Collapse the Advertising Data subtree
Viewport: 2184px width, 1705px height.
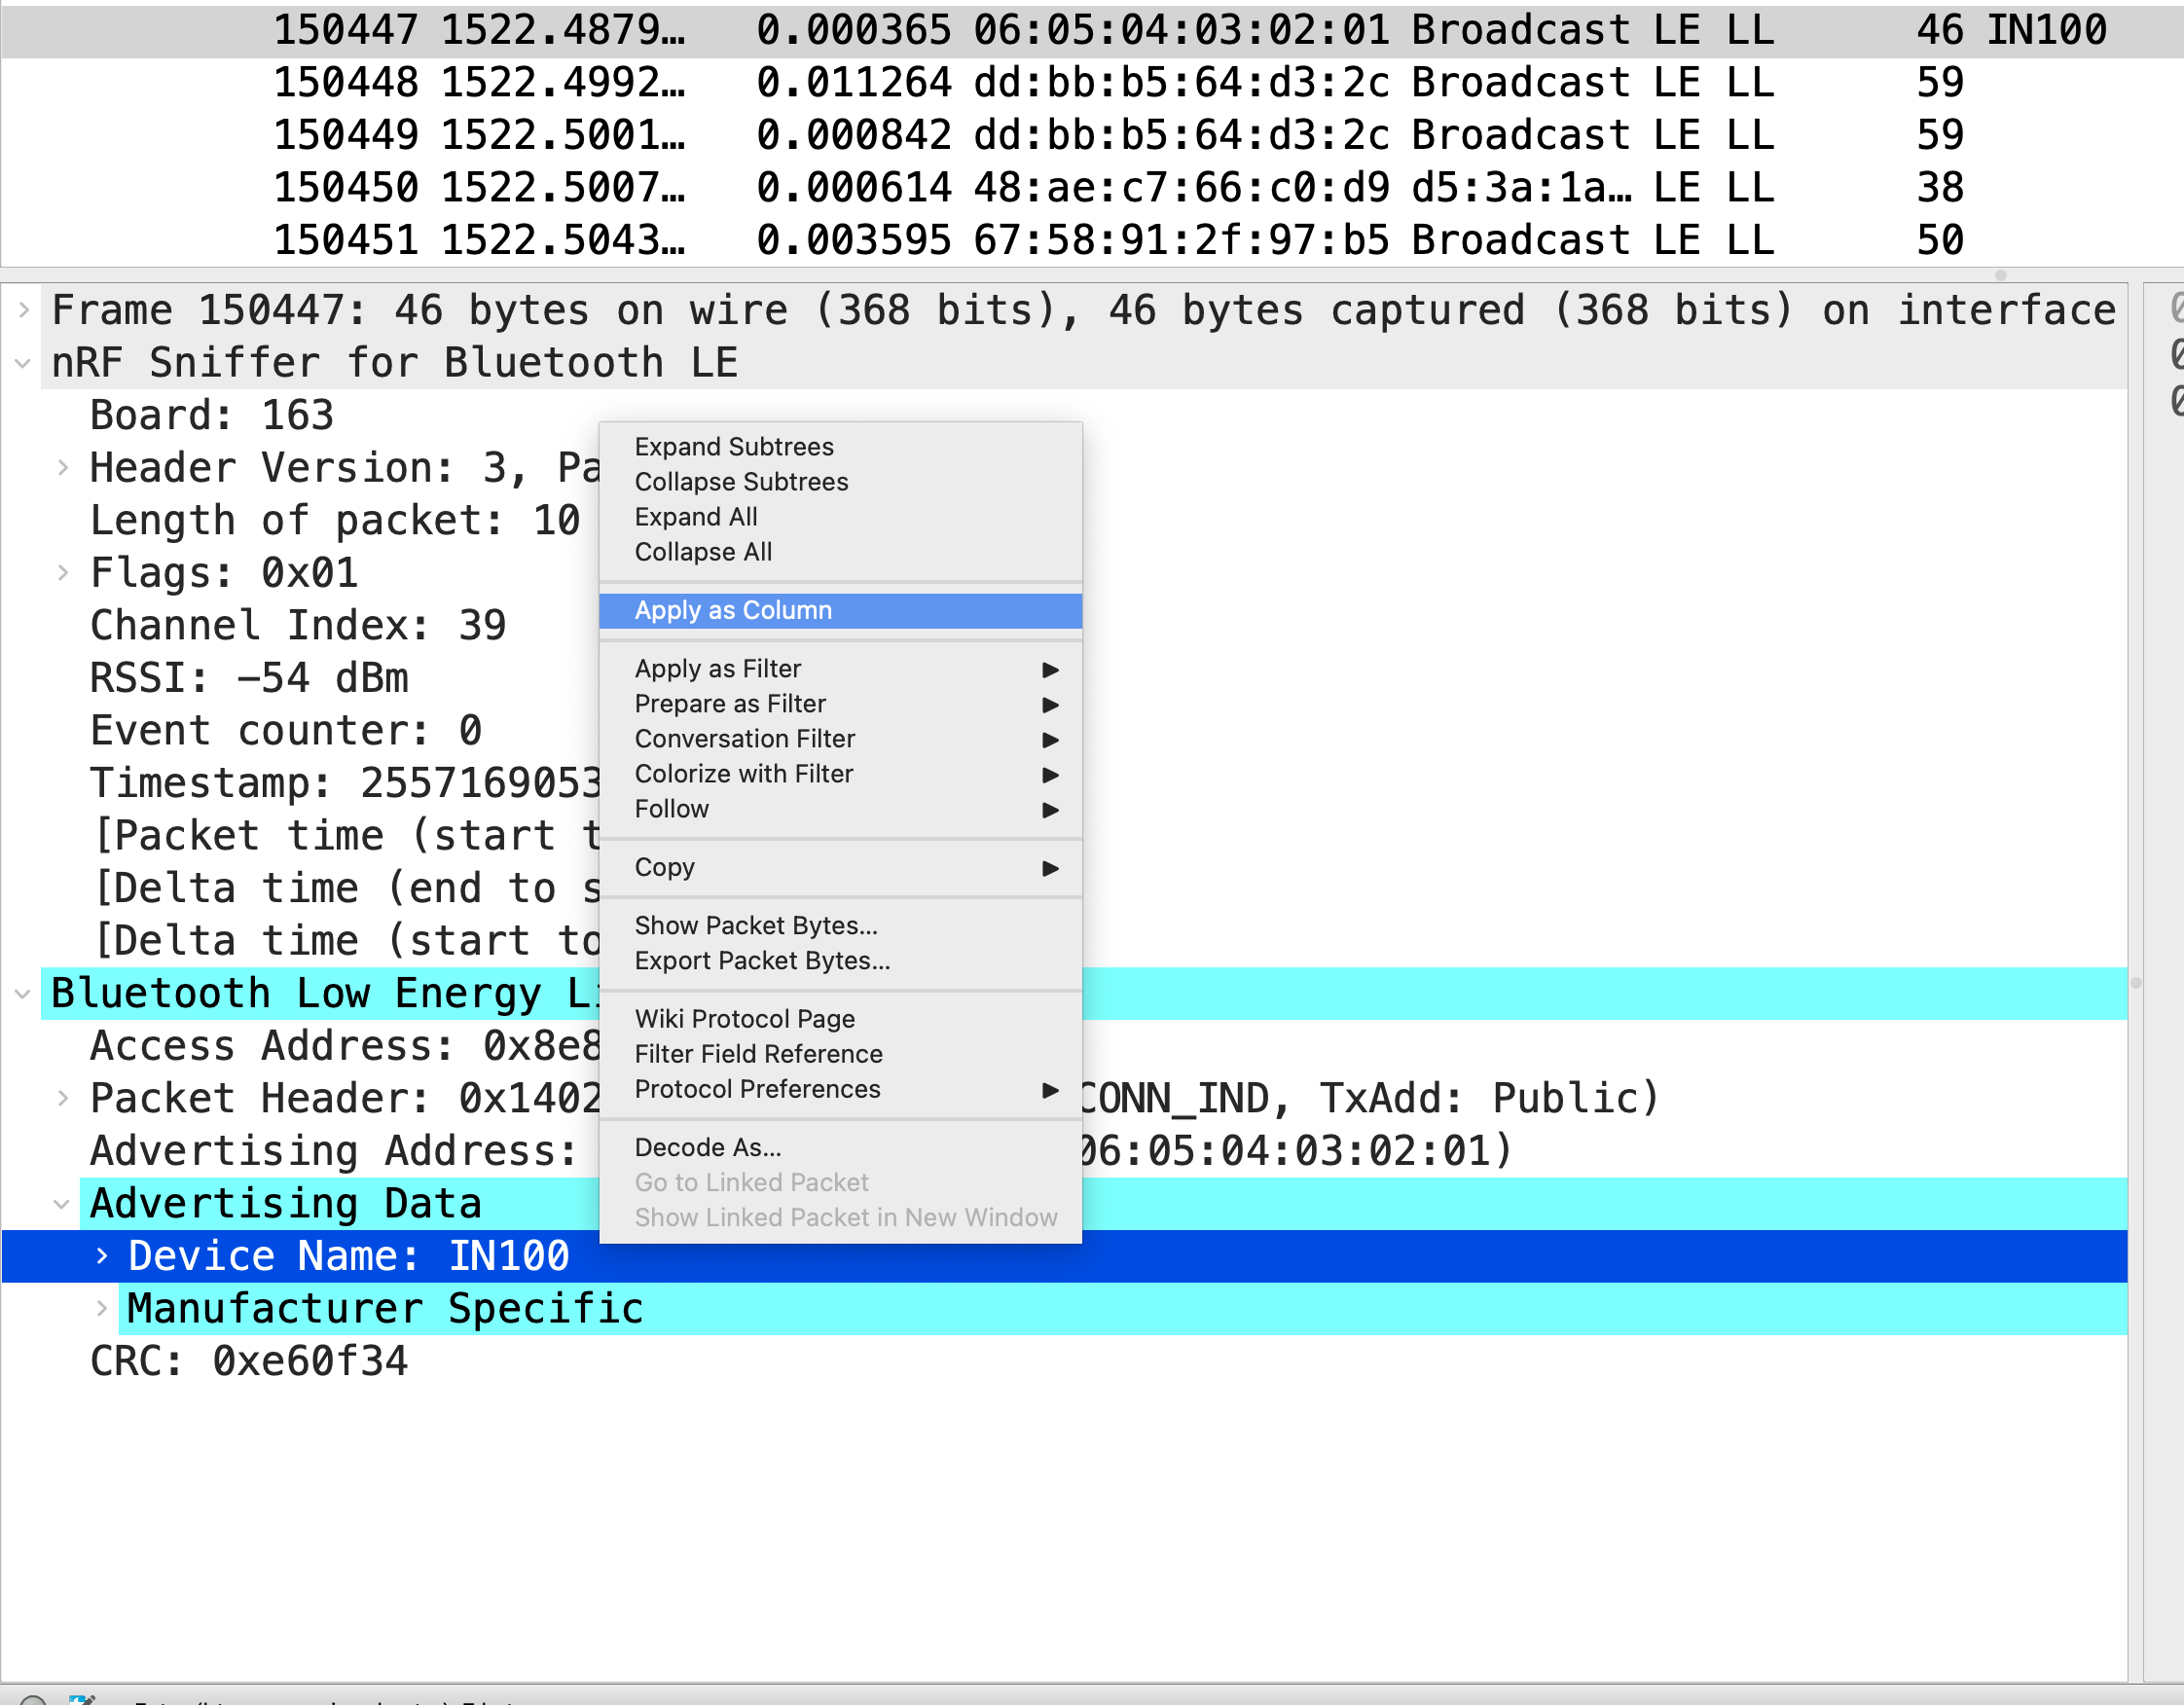click(62, 1204)
